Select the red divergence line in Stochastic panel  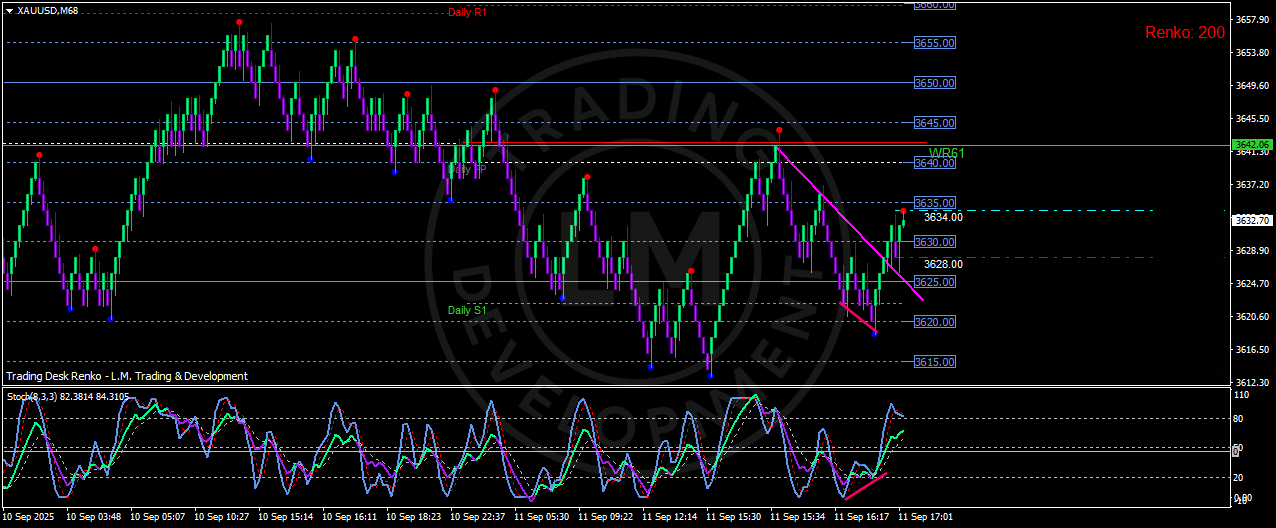[866, 485]
